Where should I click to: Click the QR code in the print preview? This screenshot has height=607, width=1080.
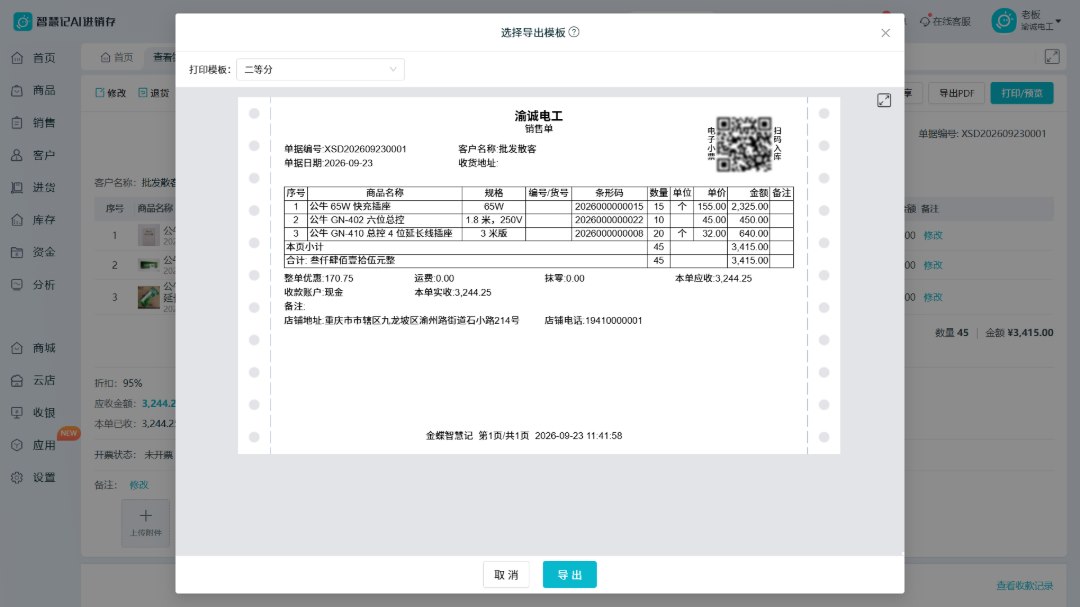tap(744, 144)
